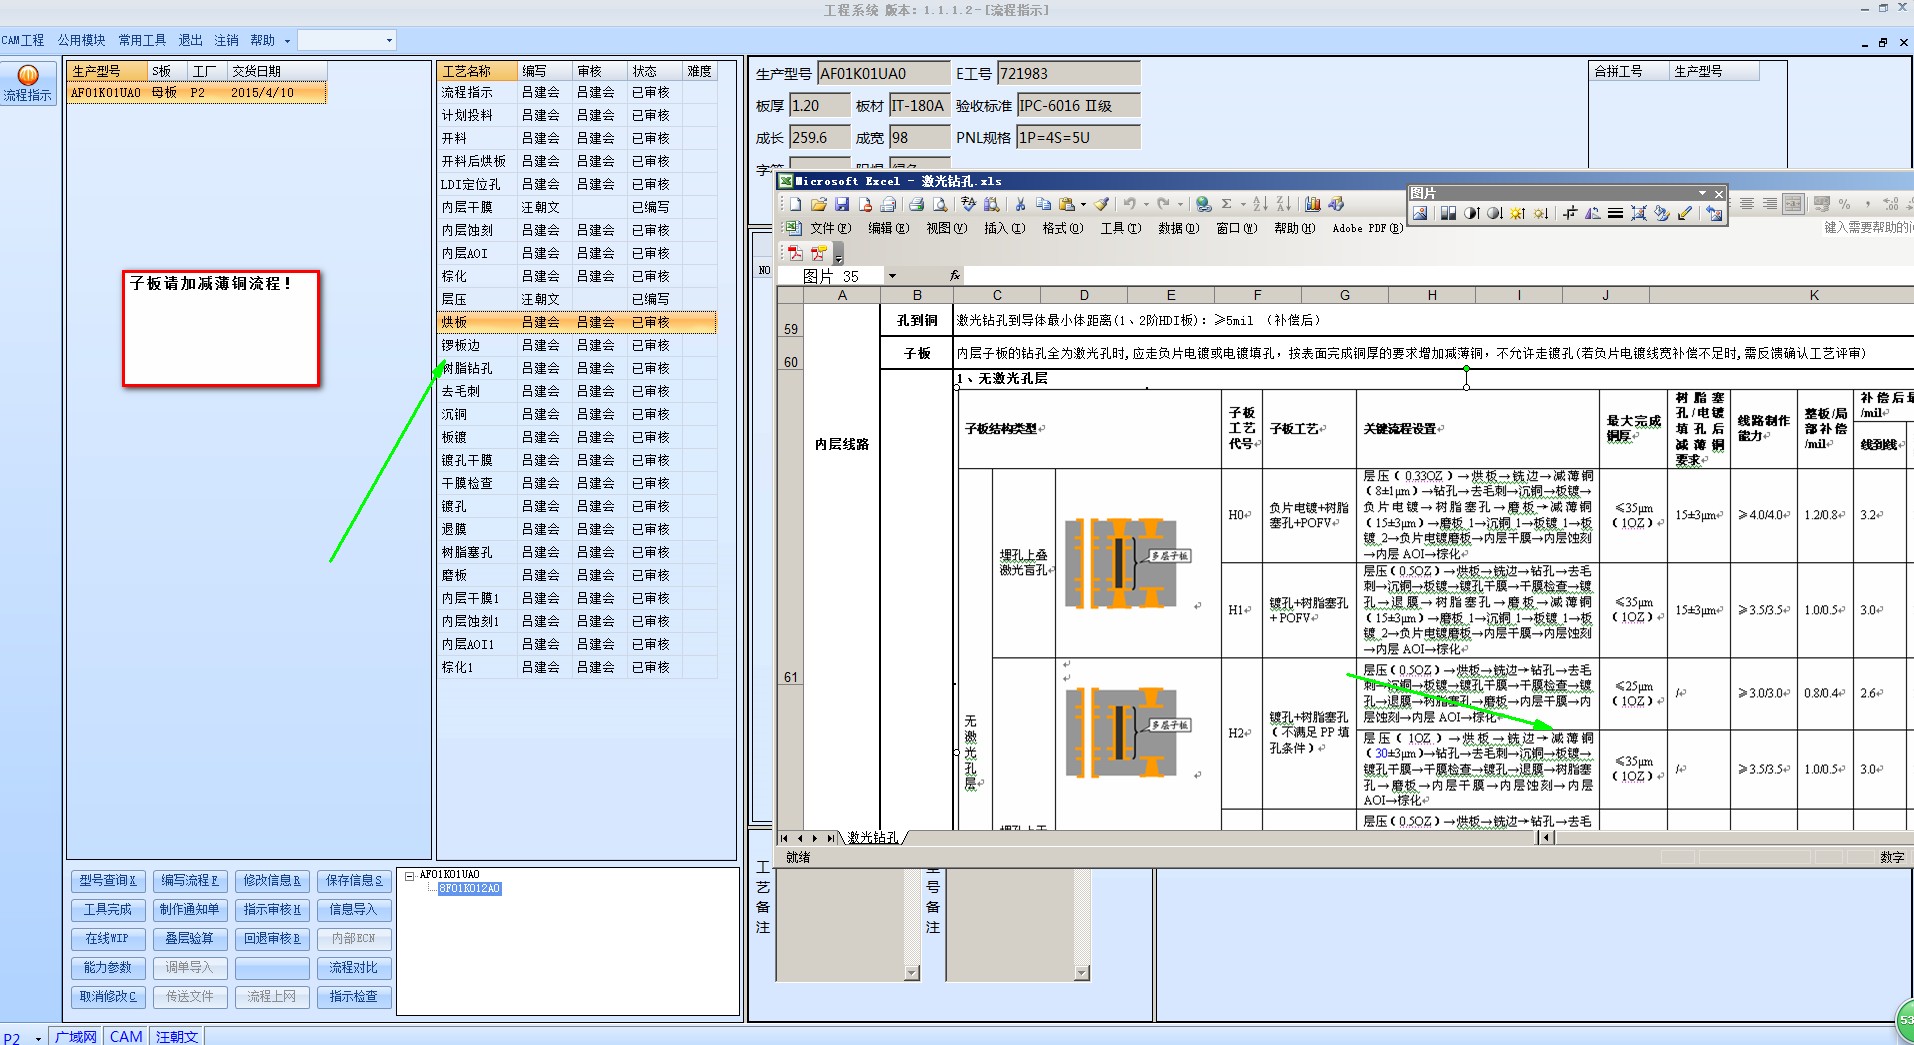
Task: Open Excel Paste options dropdown arrow
Action: [1083, 204]
